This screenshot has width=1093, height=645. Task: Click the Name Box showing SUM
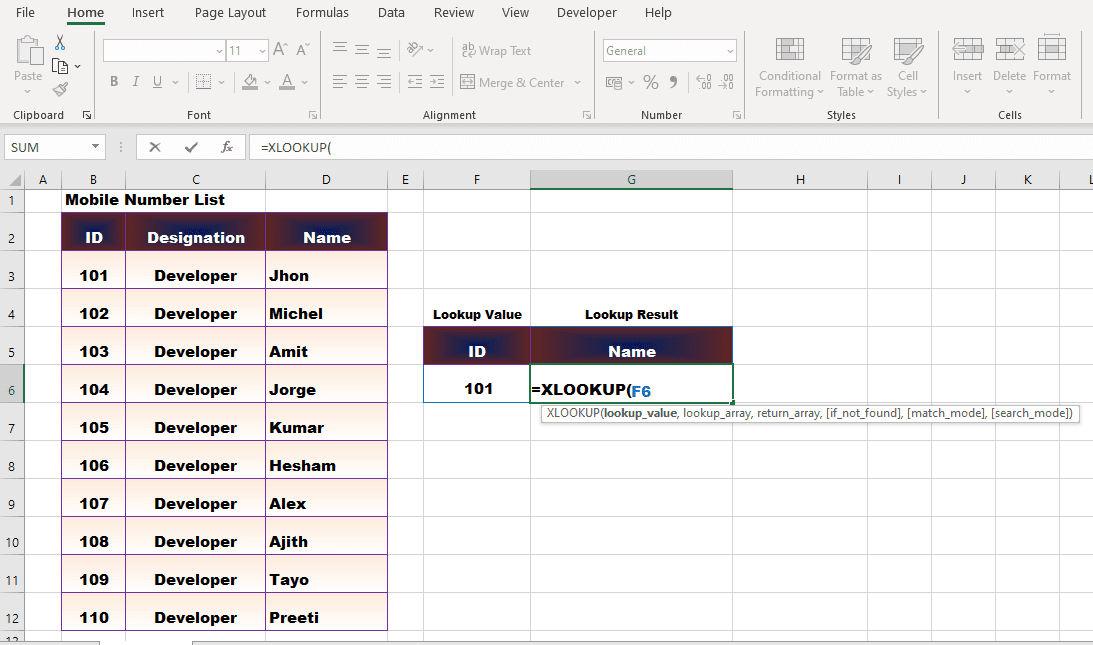(54, 147)
